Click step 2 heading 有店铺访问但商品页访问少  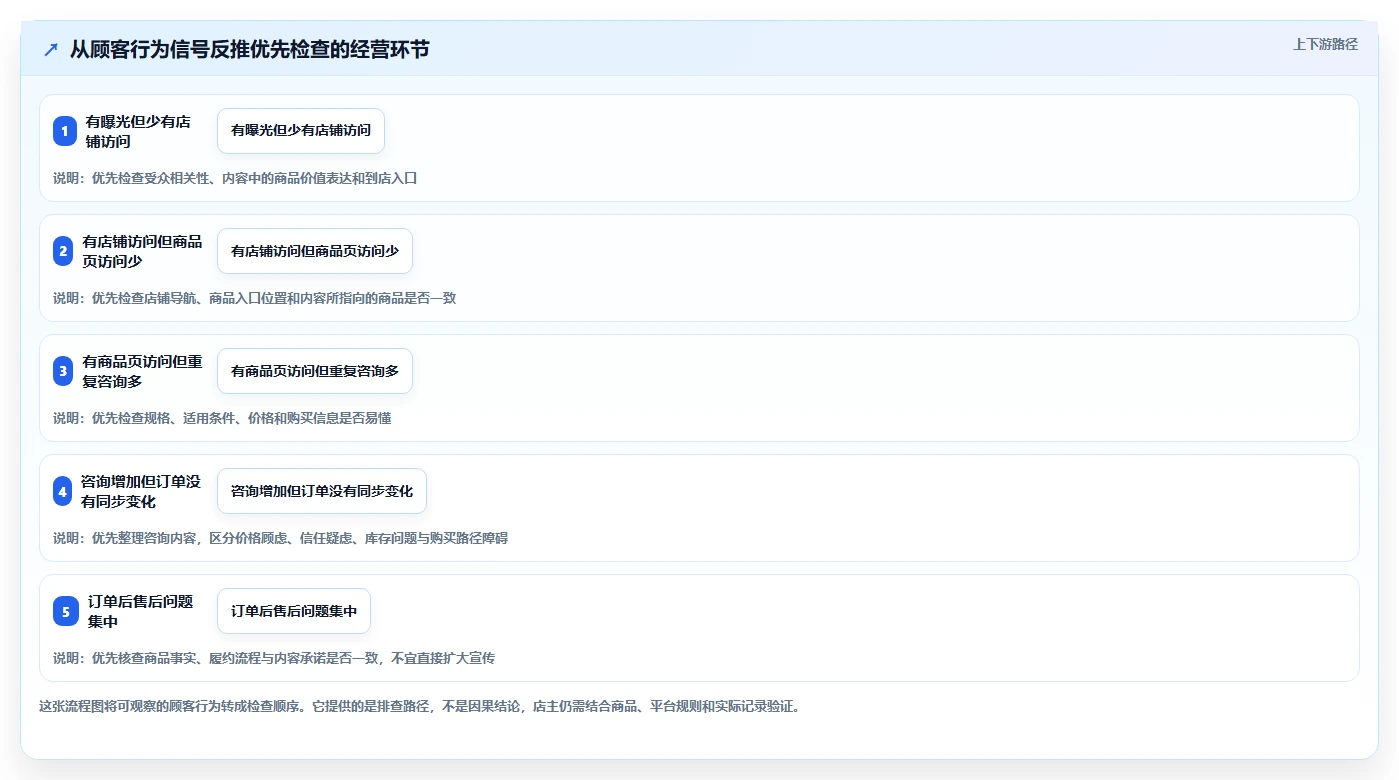[x=142, y=251]
